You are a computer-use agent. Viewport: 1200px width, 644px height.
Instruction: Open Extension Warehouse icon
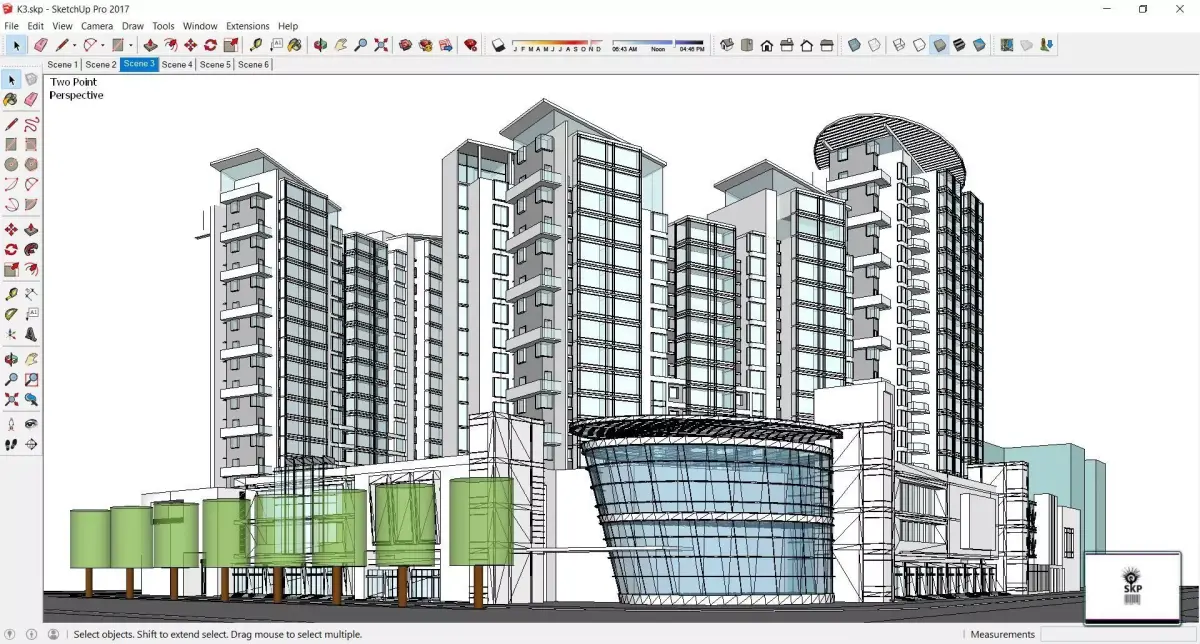[425, 45]
